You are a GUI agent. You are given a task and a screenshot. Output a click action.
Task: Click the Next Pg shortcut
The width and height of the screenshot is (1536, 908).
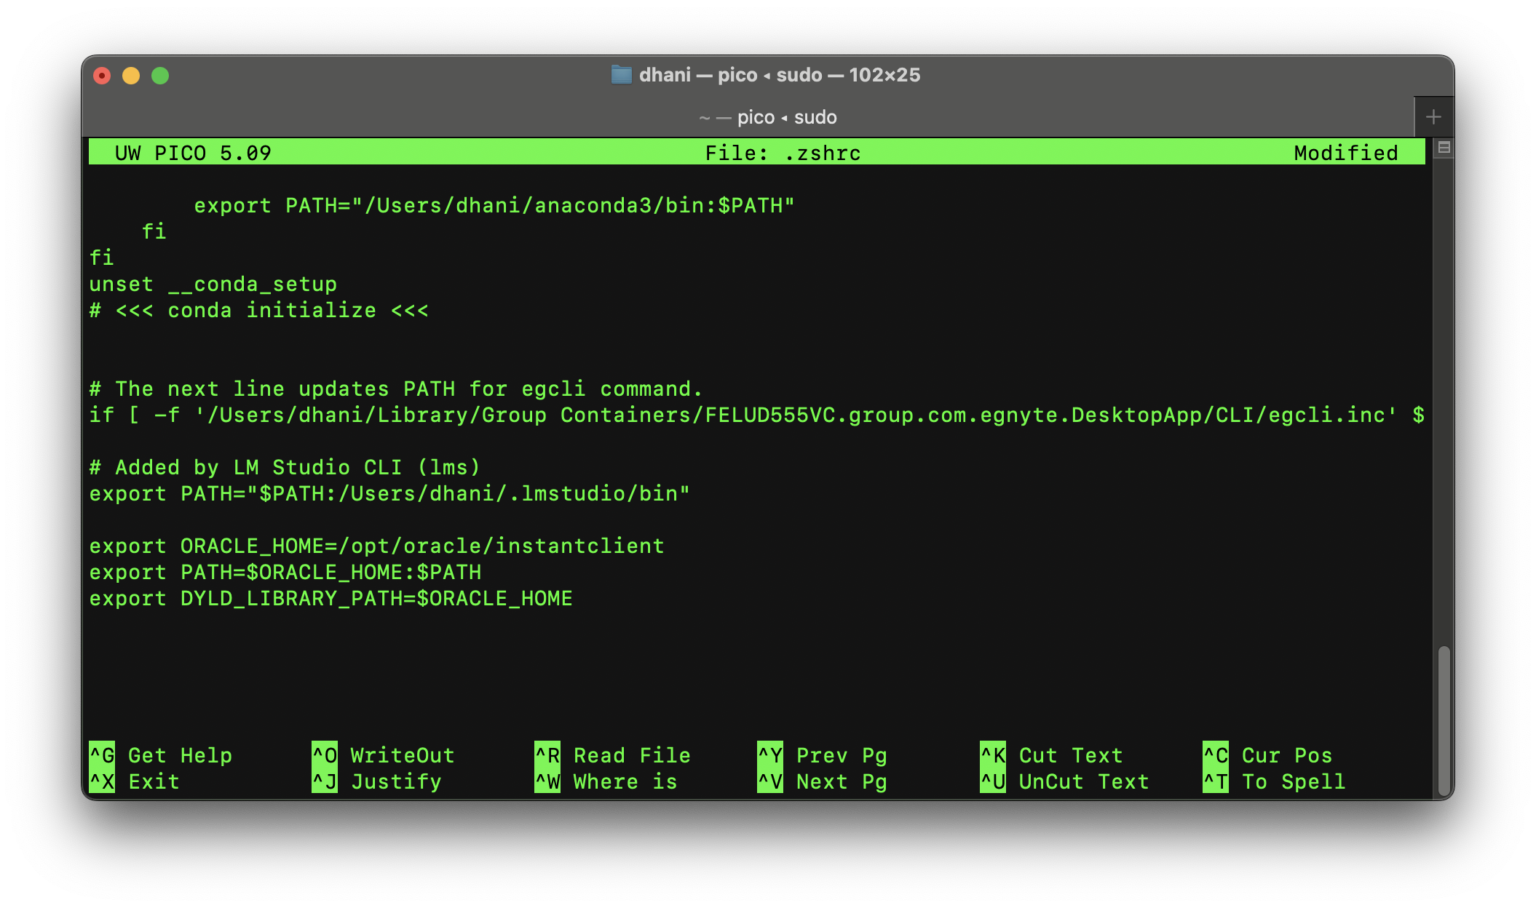[841, 781]
